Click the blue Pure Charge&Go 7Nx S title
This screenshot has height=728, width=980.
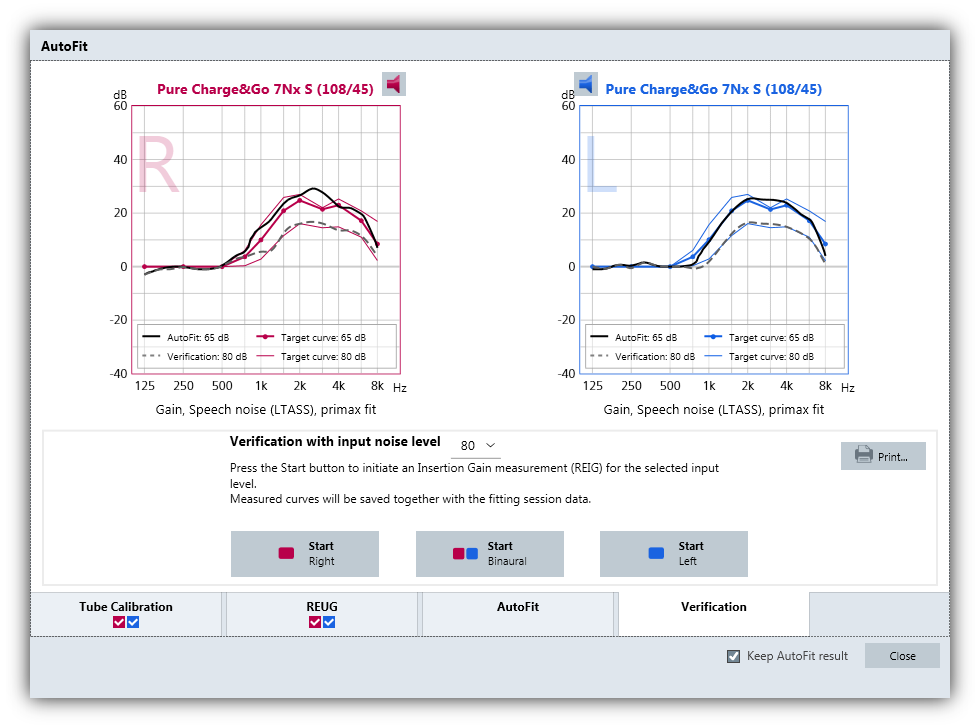(714, 89)
